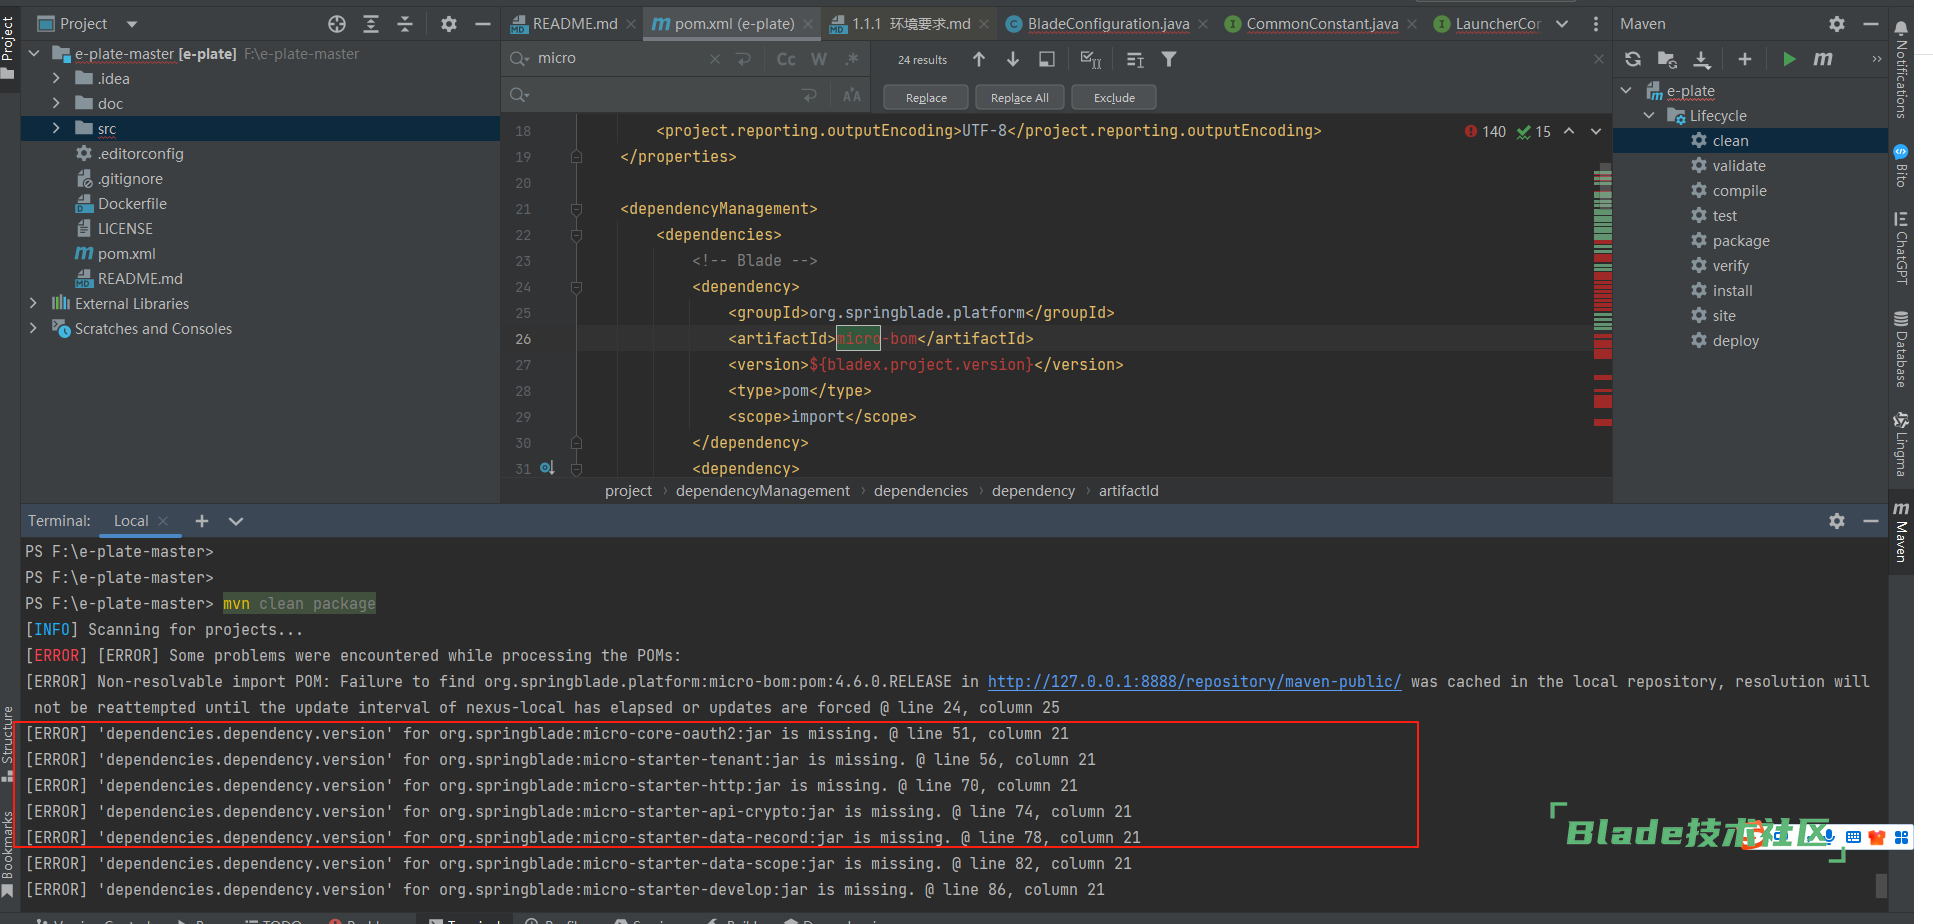Open Structure tool window
1933x924 pixels.
tap(8, 746)
